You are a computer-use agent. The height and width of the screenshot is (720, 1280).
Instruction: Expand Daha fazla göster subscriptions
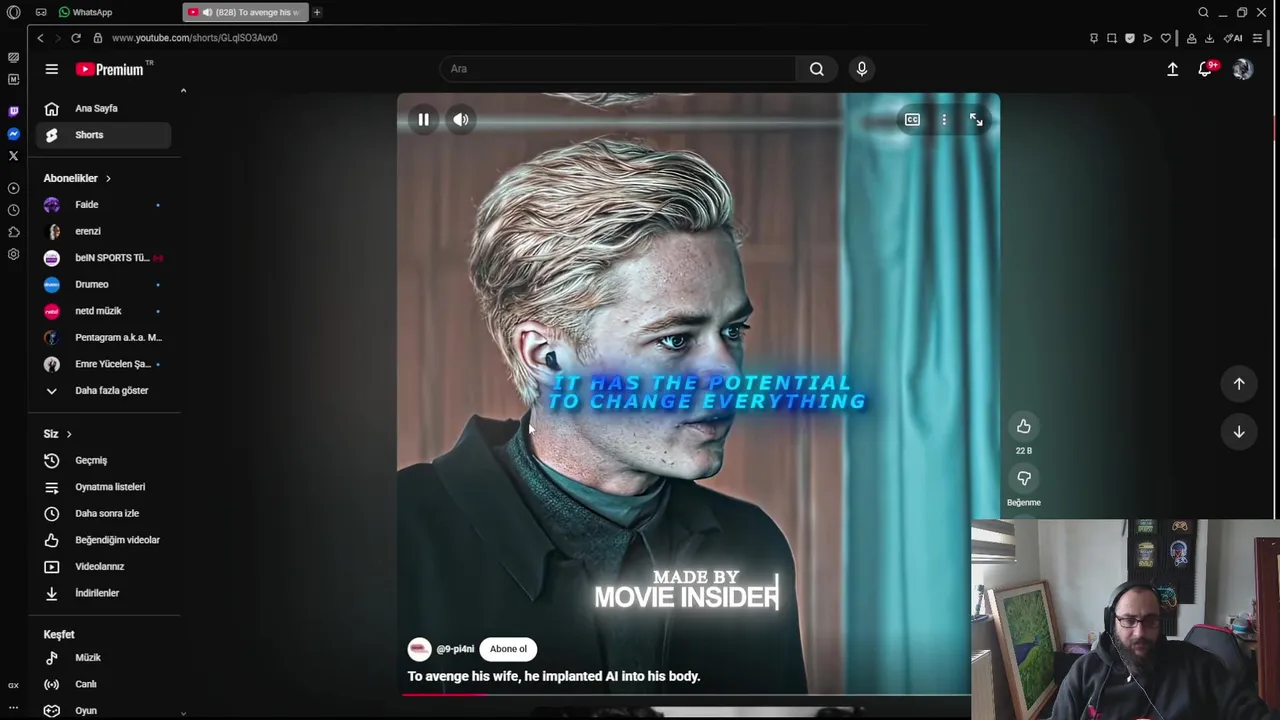click(x=104, y=391)
